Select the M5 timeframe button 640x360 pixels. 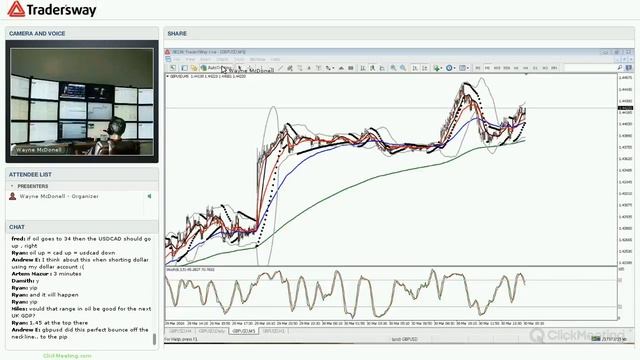(487, 68)
